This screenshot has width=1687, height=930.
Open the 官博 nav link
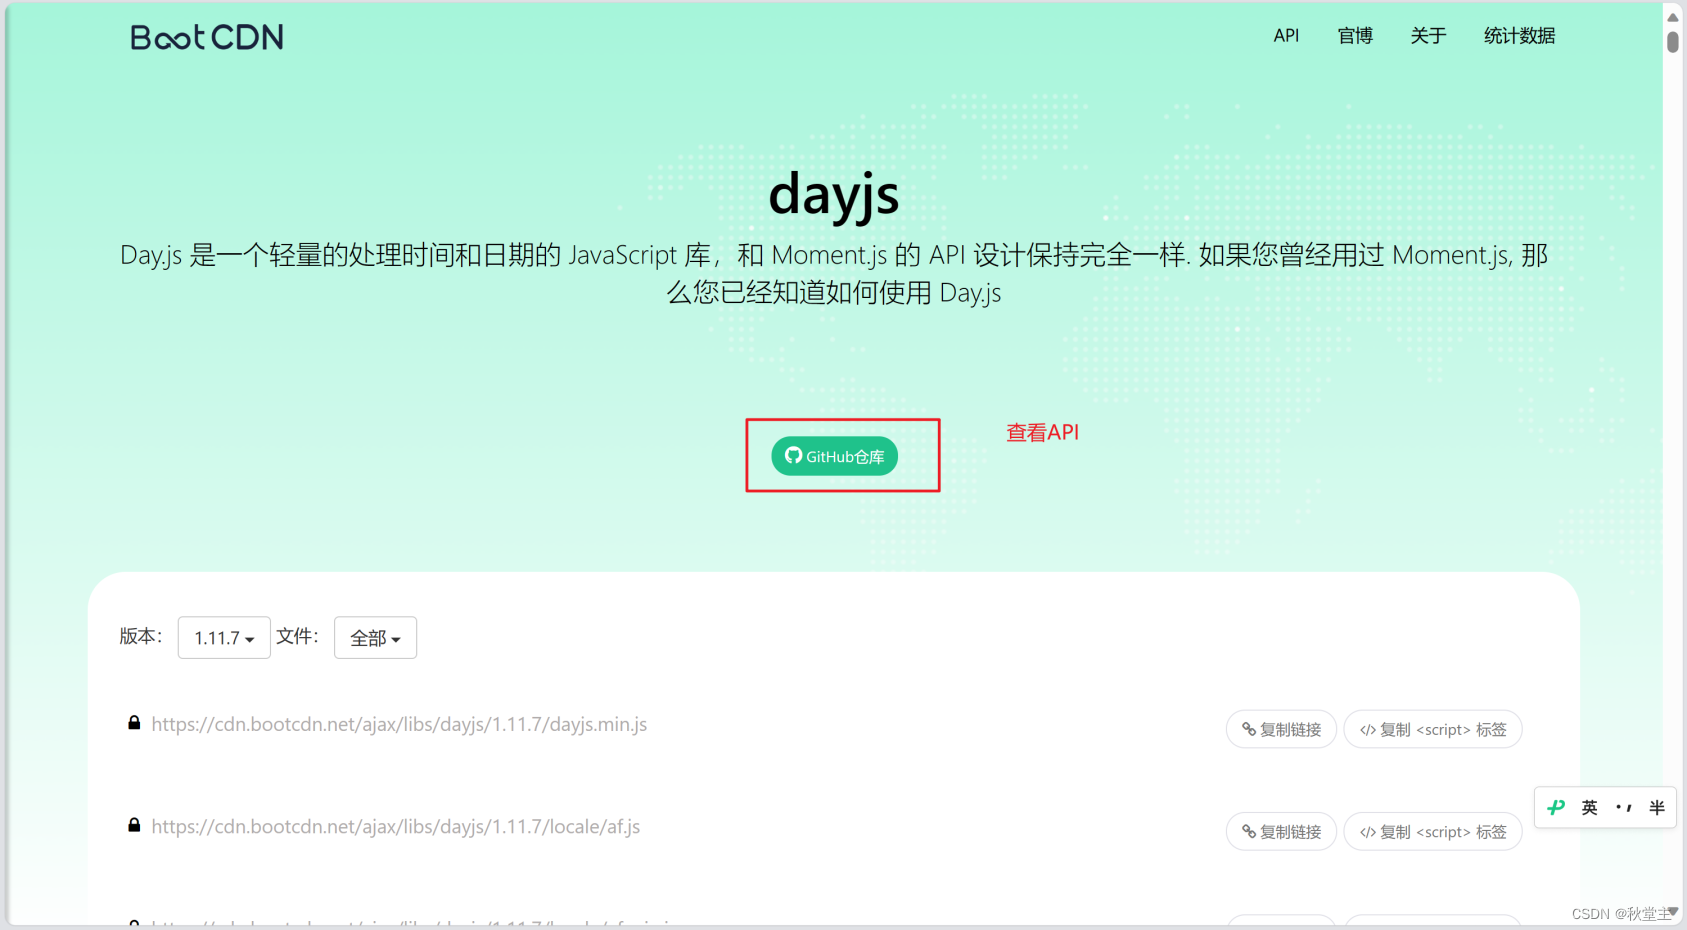tap(1355, 36)
